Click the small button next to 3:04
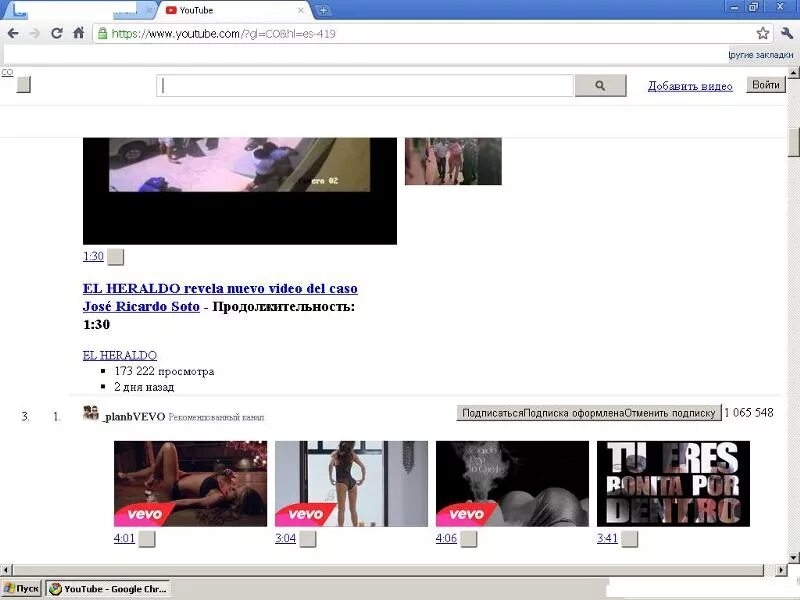 pos(308,539)
